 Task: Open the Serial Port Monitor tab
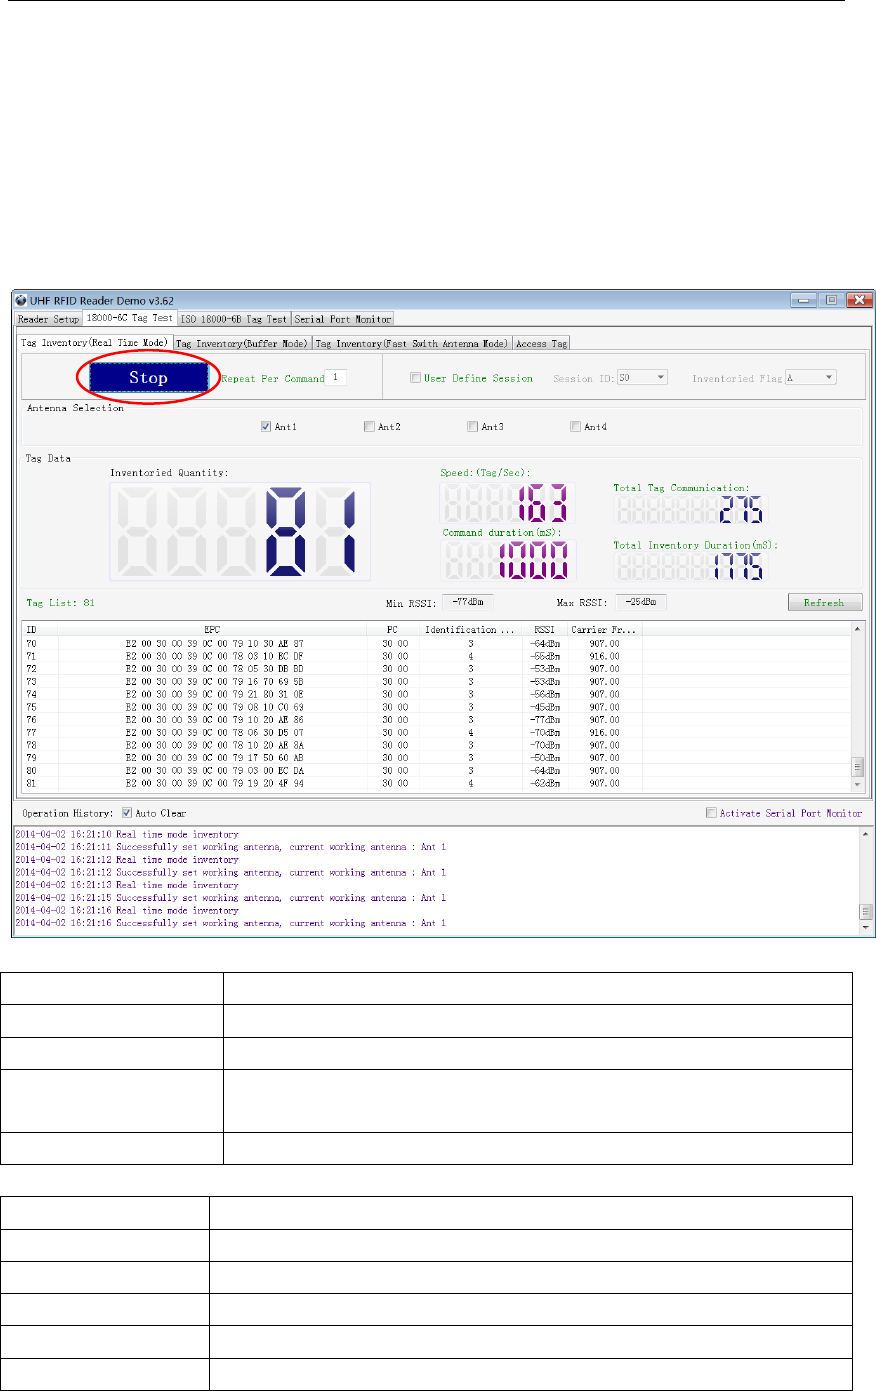pyautogui.click(x=343, y=319)
